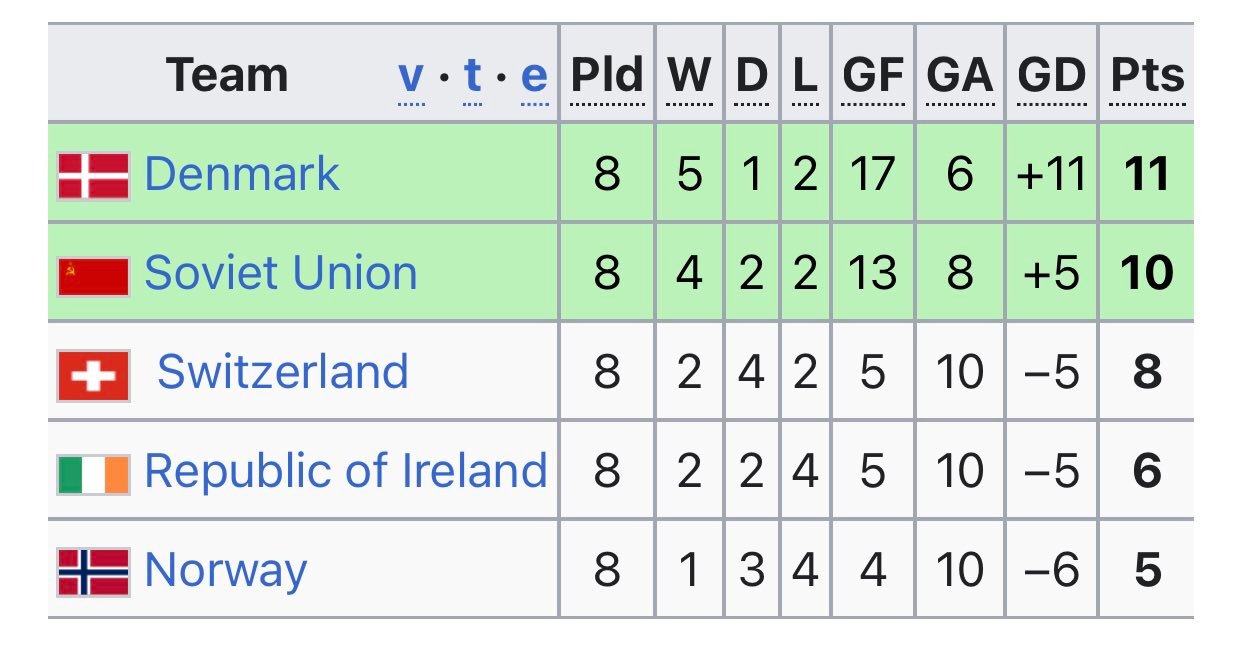Open the Switzerland team link

coord(283,371)
